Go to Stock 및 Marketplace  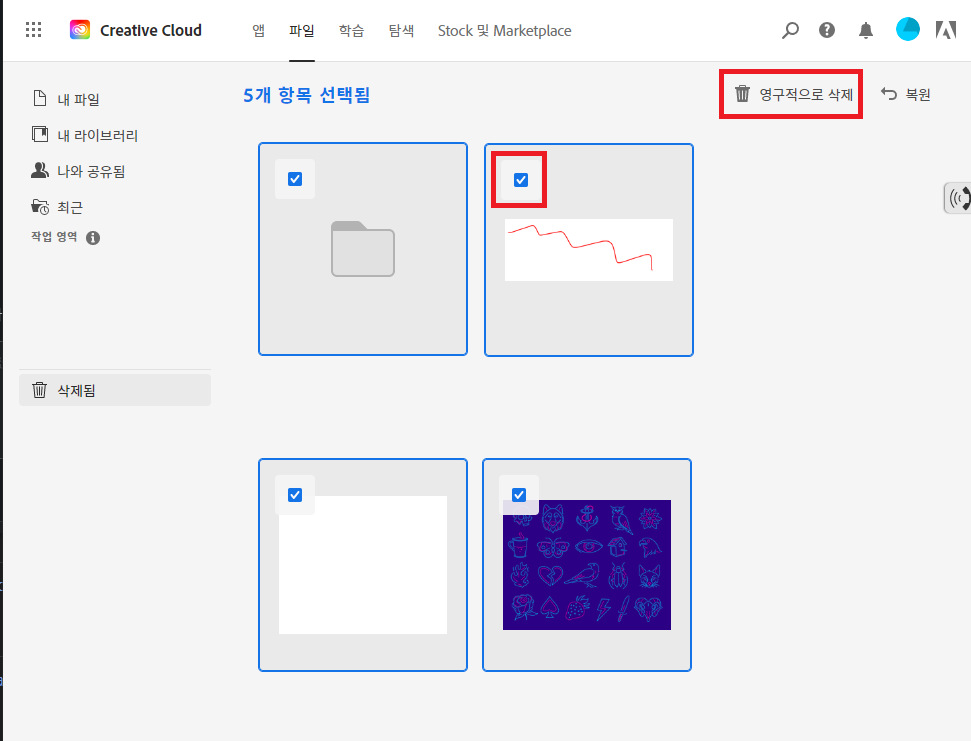pos(504,30)
